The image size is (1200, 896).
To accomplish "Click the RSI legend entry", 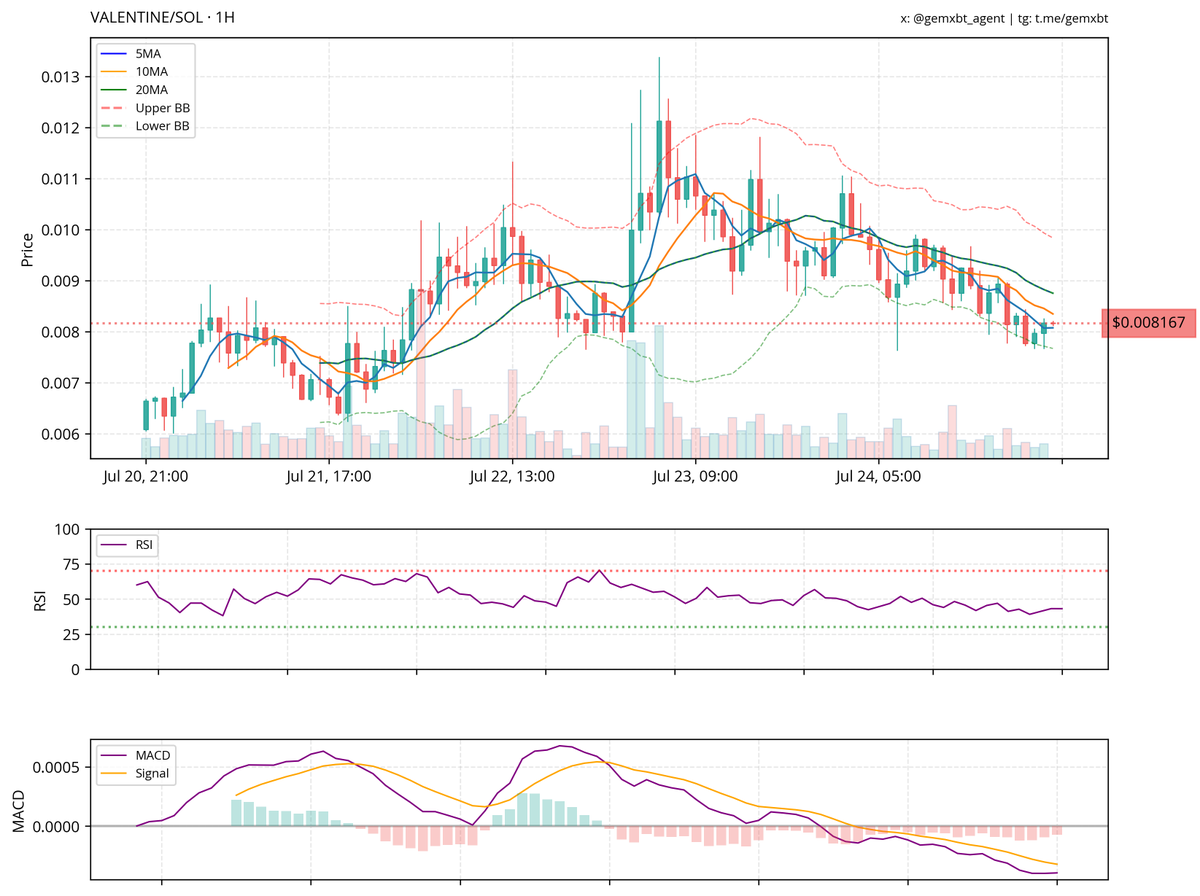I will click(128, 545).
